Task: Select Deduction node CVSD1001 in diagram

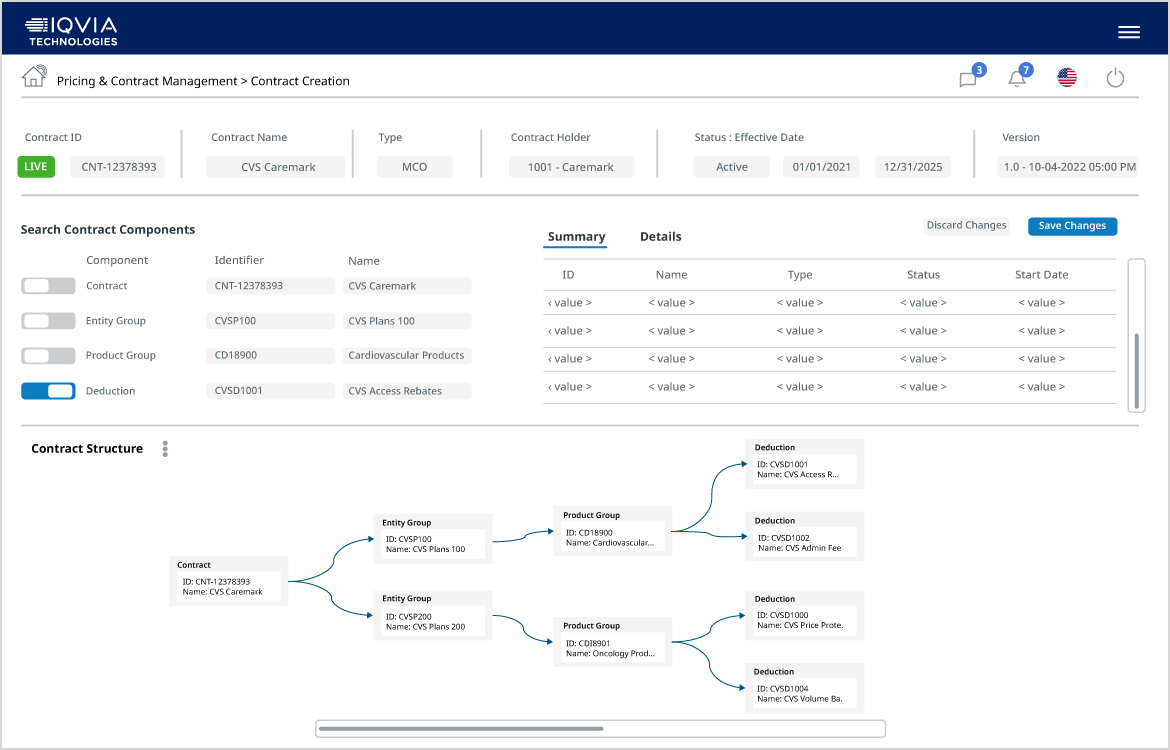Action: point(804,463)
